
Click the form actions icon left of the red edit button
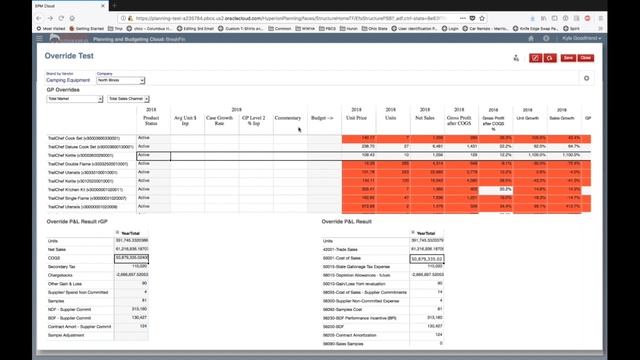516,58
